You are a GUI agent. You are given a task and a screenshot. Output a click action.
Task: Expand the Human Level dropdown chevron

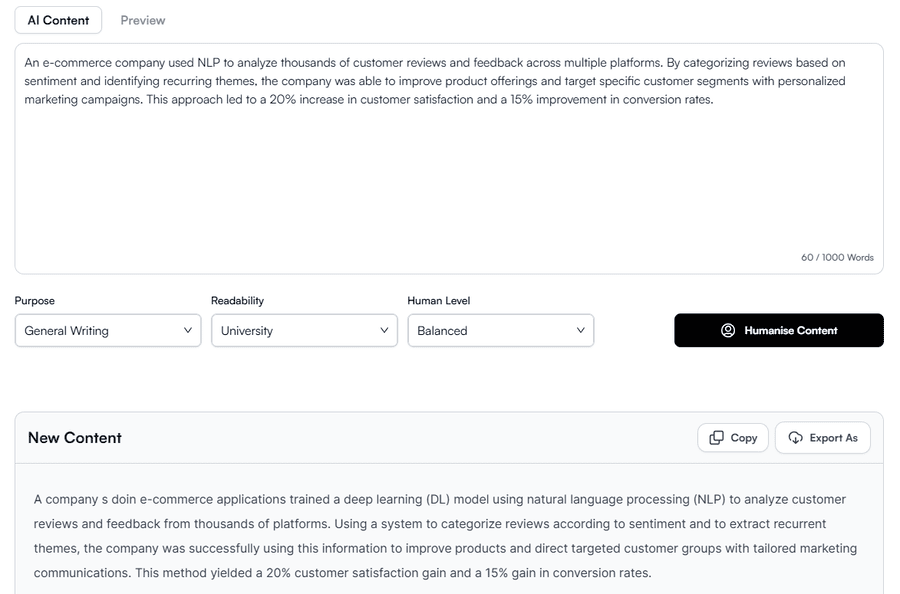(x=580, y=331)
